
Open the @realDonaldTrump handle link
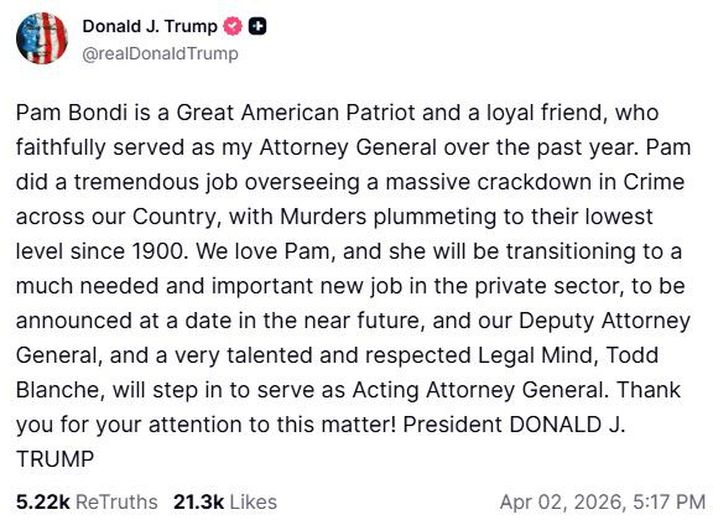pyautogui.click(x=160, y=53)
